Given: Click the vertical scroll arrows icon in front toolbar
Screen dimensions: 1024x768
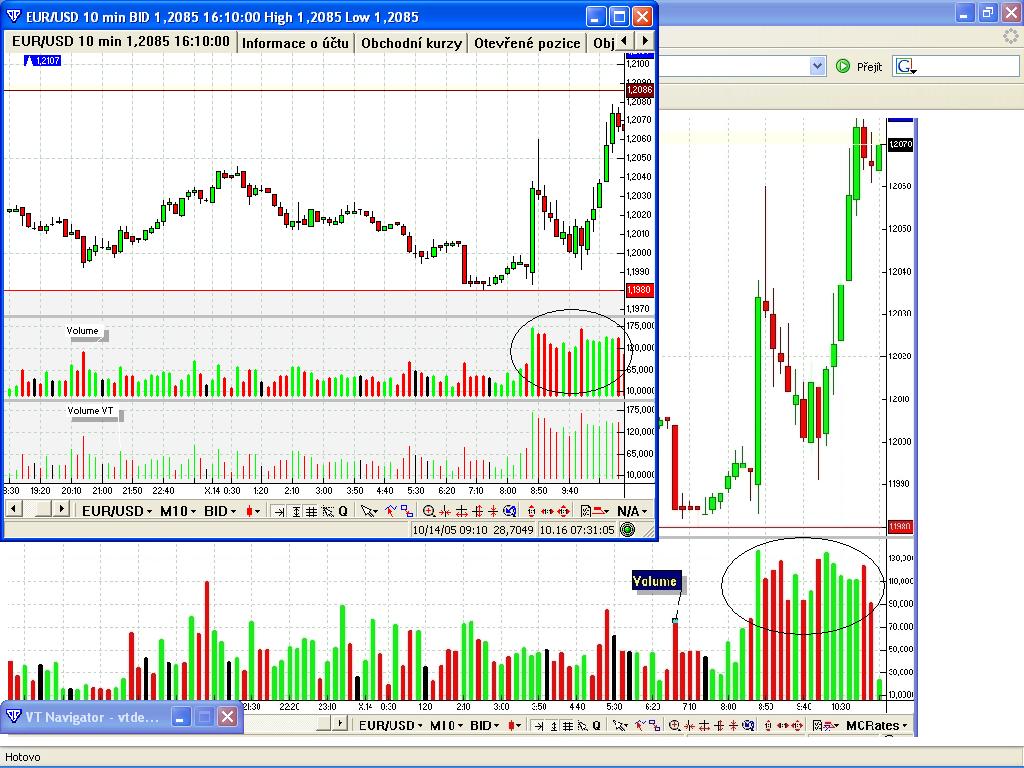Looking at the screenshot, I should (x=532, y=511).
